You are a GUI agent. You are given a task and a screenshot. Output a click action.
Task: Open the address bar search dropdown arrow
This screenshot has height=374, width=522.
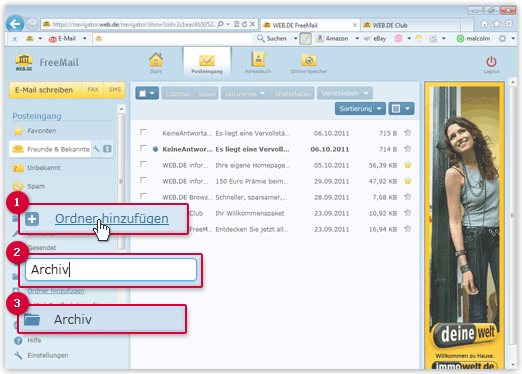(x=228, y=24)
